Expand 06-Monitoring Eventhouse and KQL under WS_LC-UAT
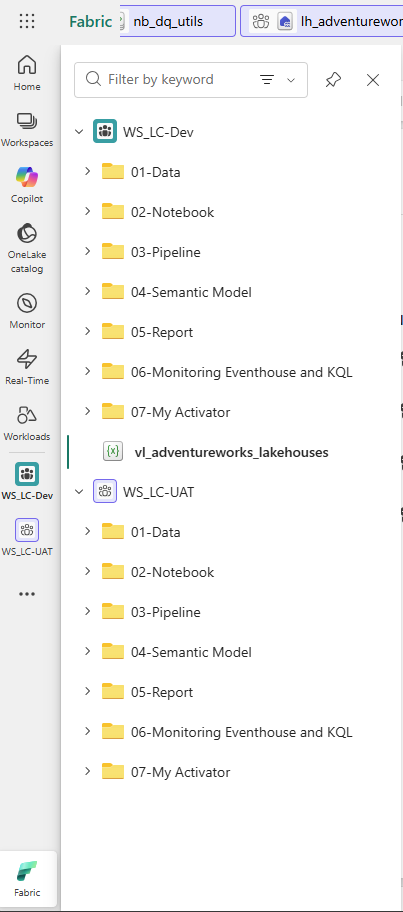This screenshot has width=403, height=912. [88, 732]
